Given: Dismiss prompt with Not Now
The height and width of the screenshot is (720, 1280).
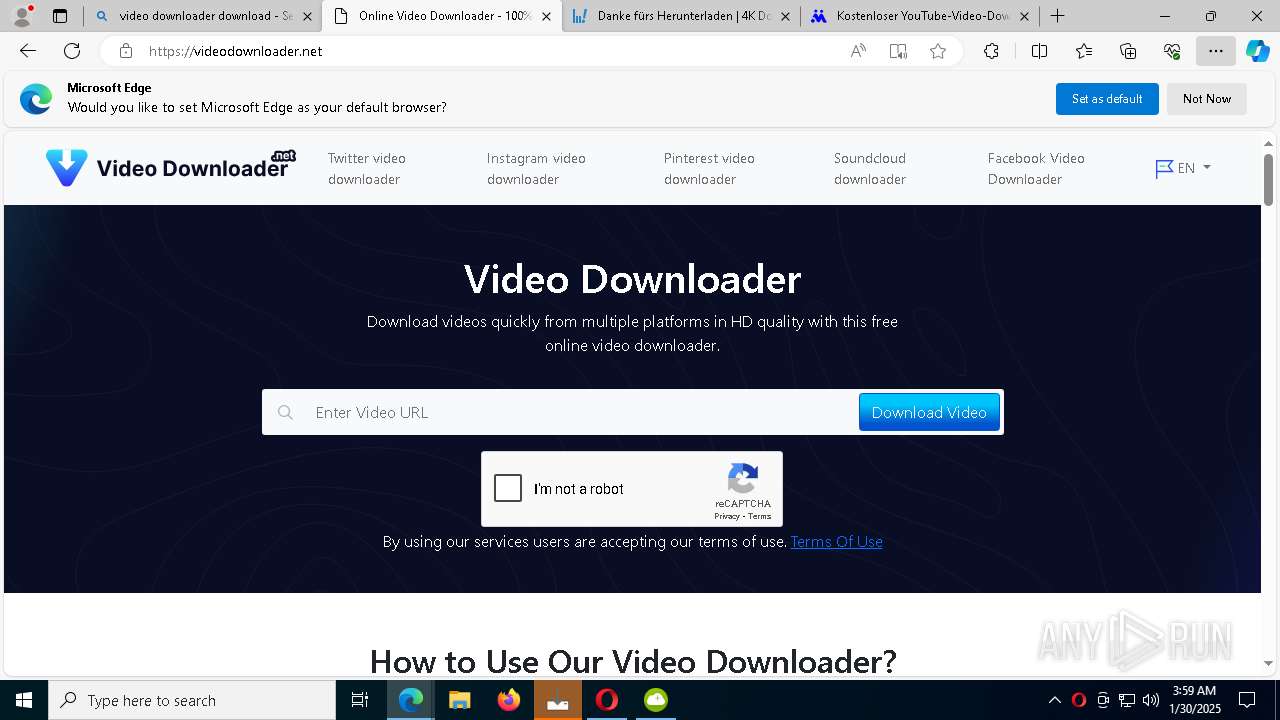Looking at the screenshot, I should click(x=1207, y=99).
